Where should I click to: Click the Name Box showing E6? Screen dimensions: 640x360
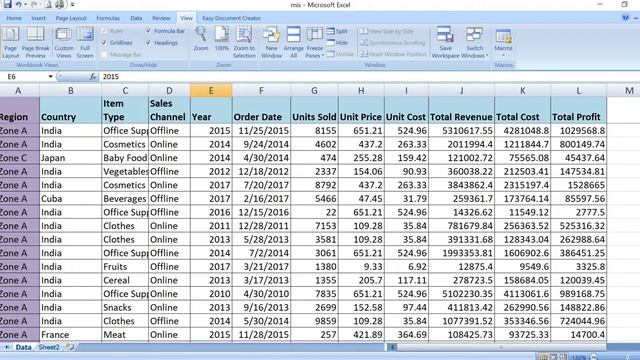tap(24, 76)
